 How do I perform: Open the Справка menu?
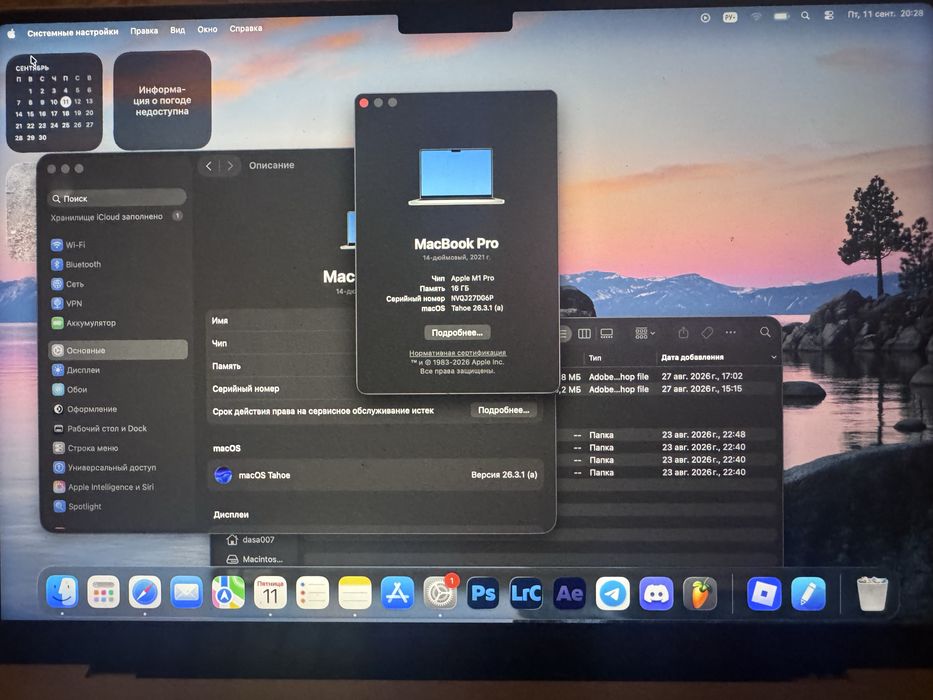tap(246, 28)
